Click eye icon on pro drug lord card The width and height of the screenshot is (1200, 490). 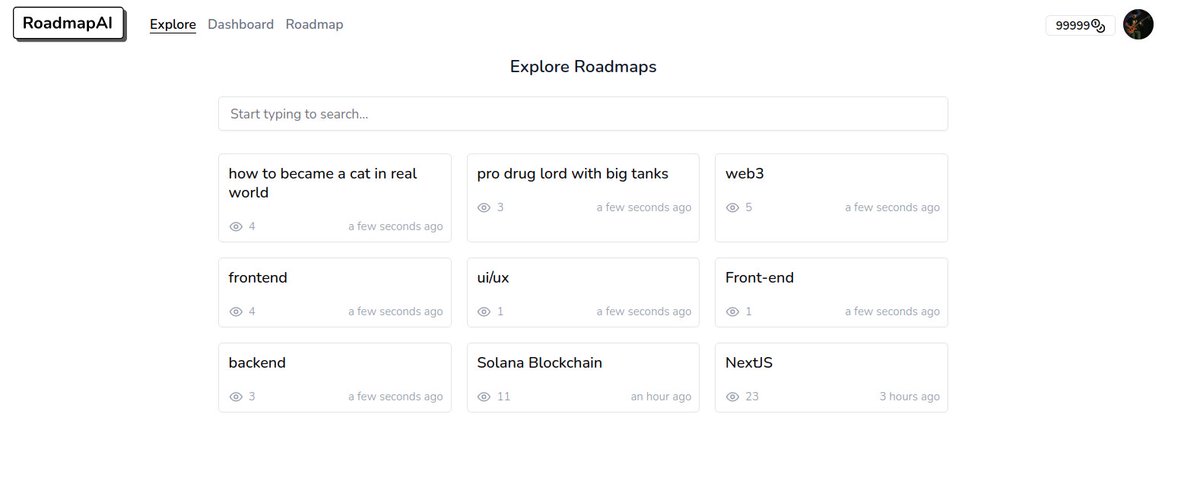click(484, 207)
